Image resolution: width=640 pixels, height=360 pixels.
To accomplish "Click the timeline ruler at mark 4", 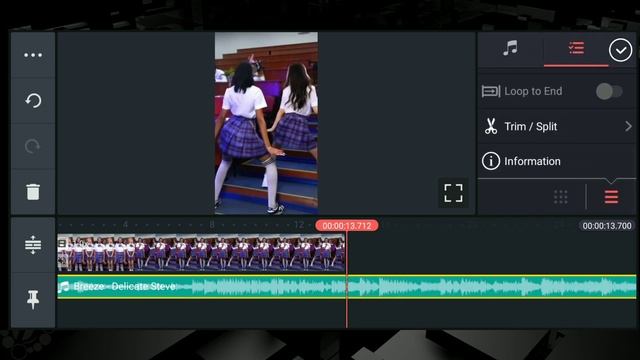I will point(125,224).
